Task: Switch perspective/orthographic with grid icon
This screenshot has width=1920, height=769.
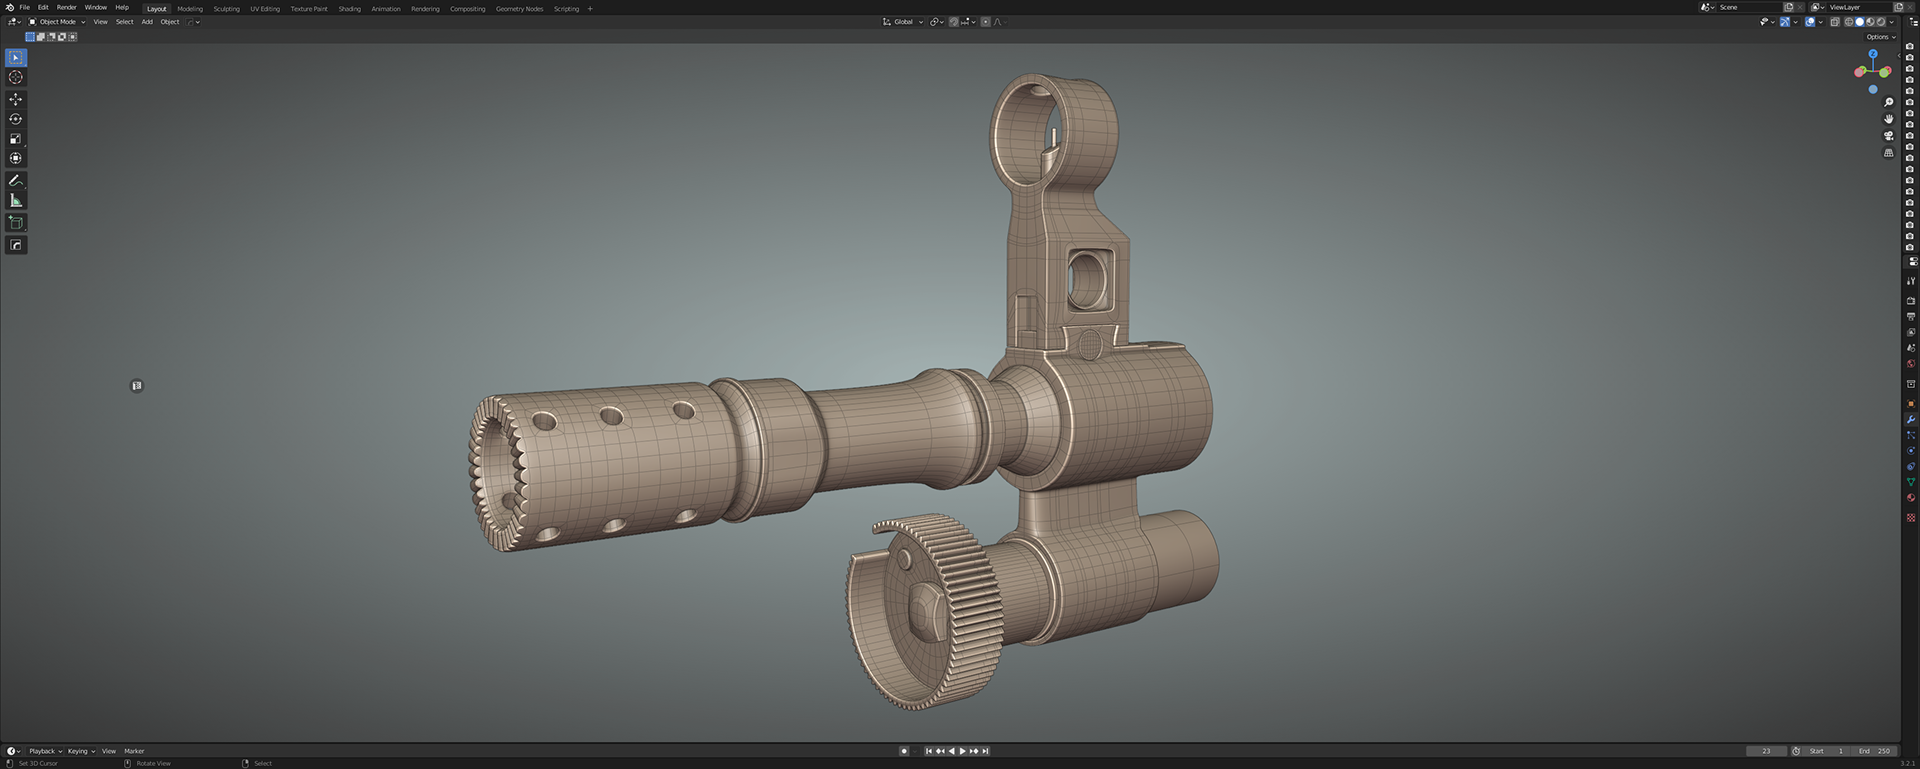Action: click(1888, 153)
